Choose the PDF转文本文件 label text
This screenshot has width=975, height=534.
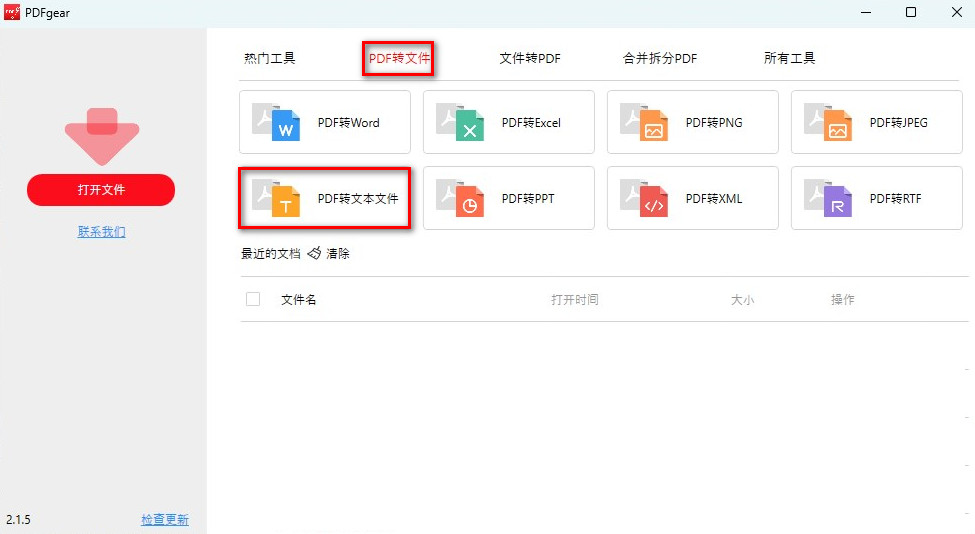coord(358,199)
